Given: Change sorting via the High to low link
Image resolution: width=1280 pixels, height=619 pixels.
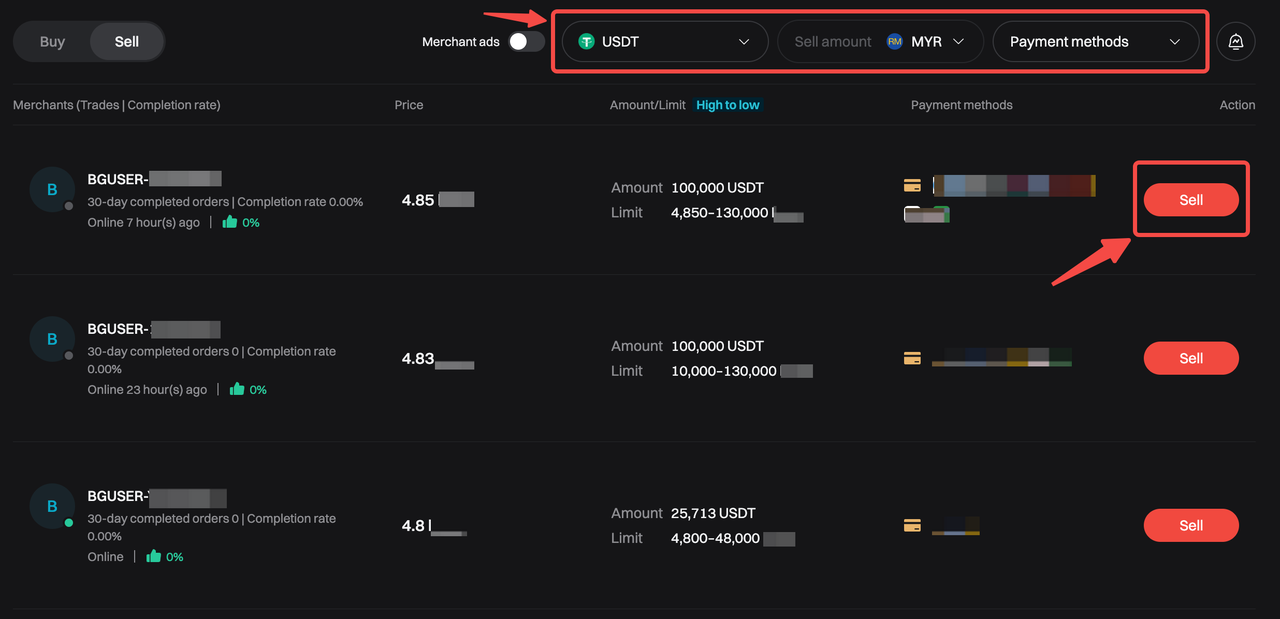Looking at the screenshot, I should click(x=727, y=104).
